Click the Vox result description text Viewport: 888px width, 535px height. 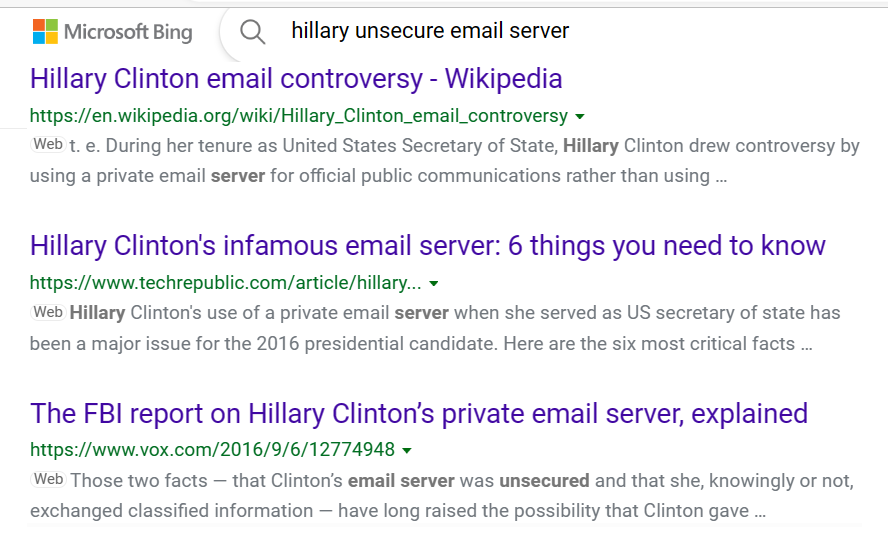tap(442, 495)
